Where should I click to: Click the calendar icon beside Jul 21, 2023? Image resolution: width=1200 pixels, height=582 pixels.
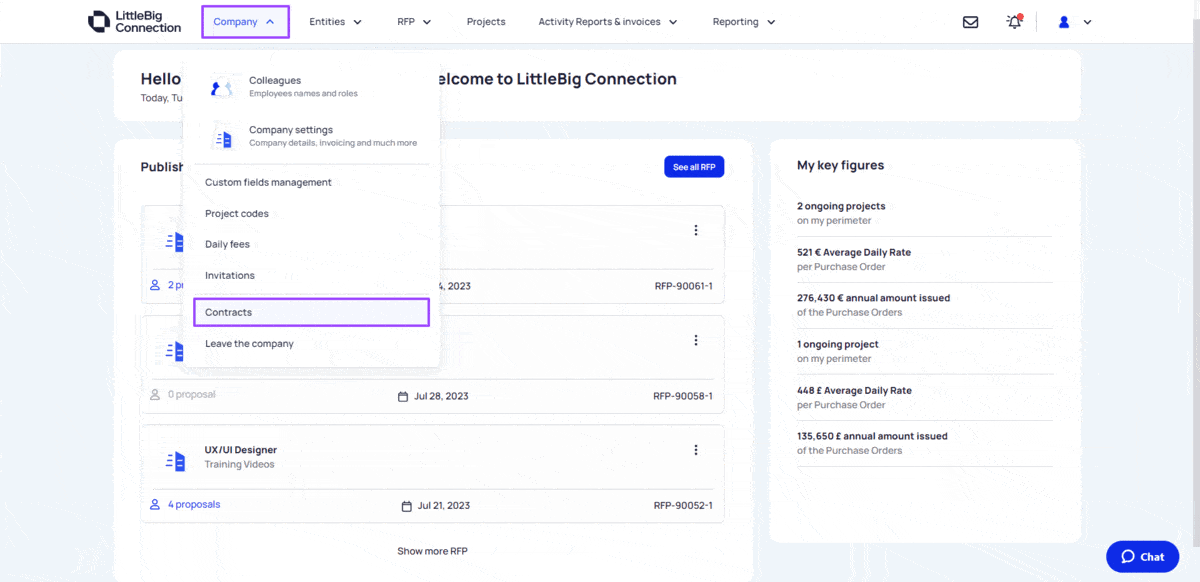[x=406, y=506]
